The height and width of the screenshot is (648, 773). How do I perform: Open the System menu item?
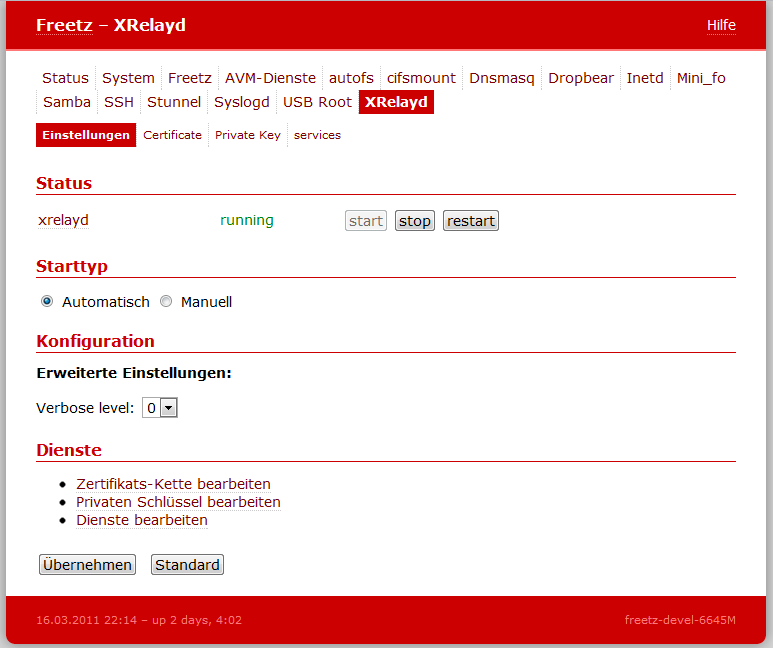tap(128, 78)
